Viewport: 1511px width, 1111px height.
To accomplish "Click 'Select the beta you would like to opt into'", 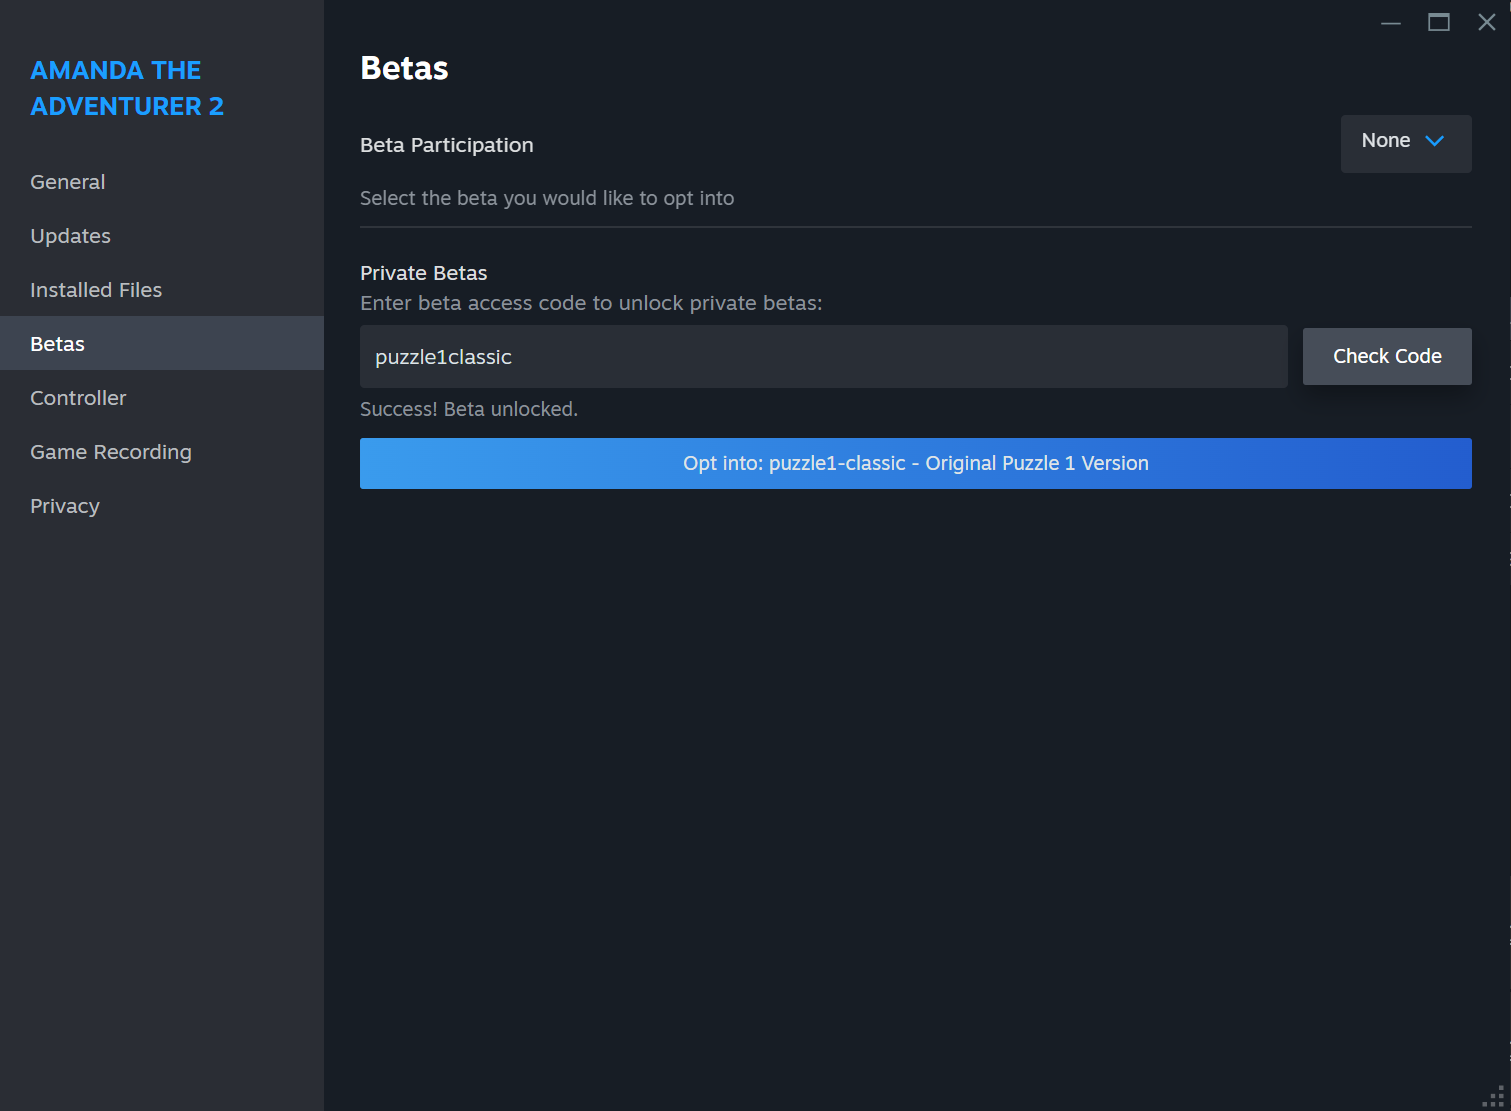I will 547,198.
